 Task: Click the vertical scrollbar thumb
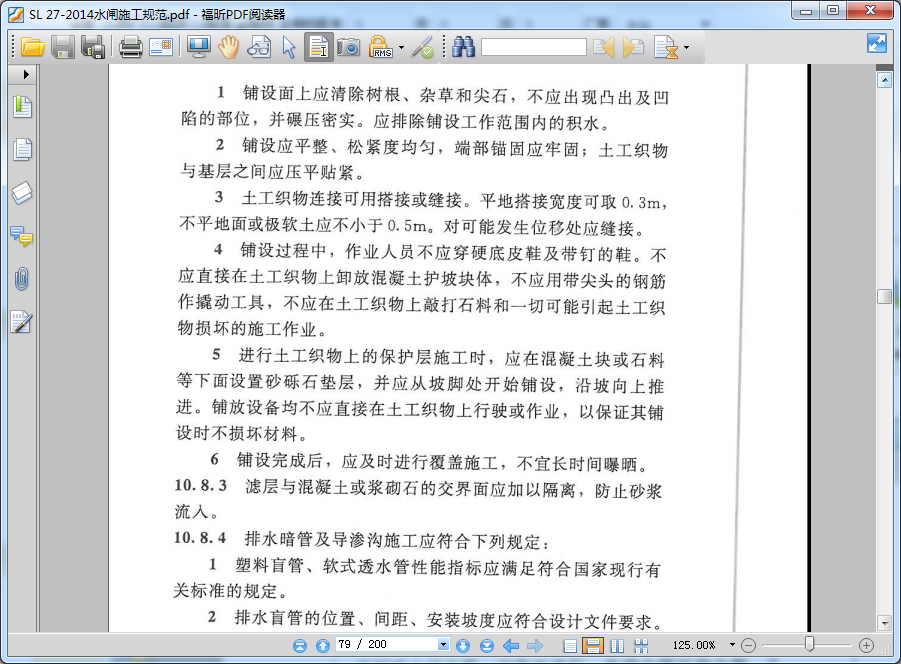884,296
